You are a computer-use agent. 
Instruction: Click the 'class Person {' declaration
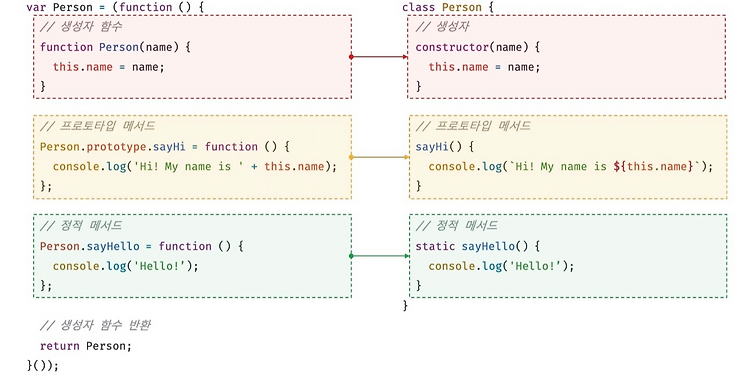447,7
